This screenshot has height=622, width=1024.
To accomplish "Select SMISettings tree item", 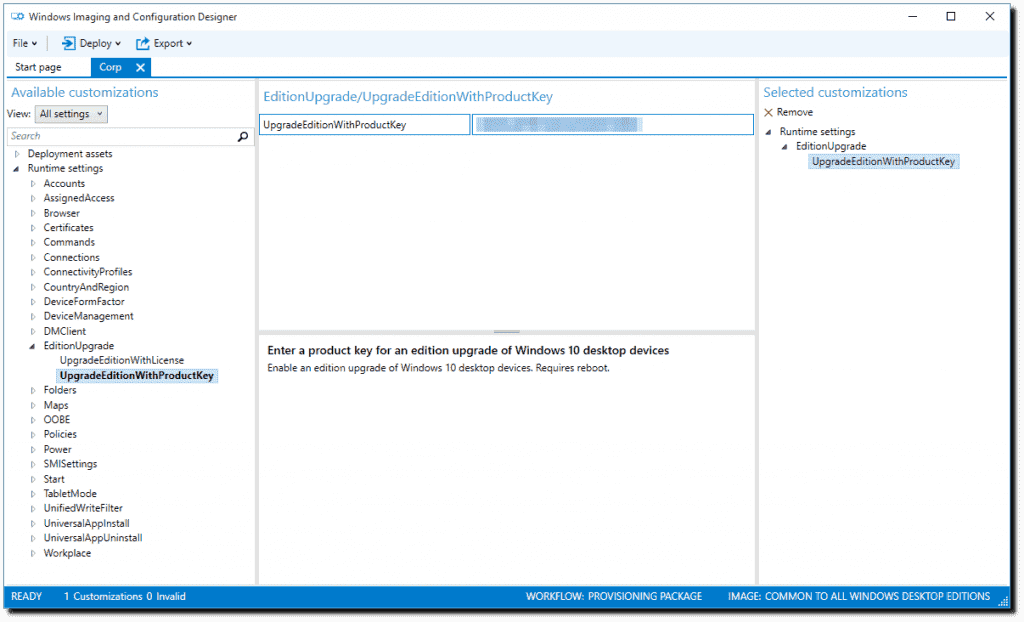I will coord(70,464).
